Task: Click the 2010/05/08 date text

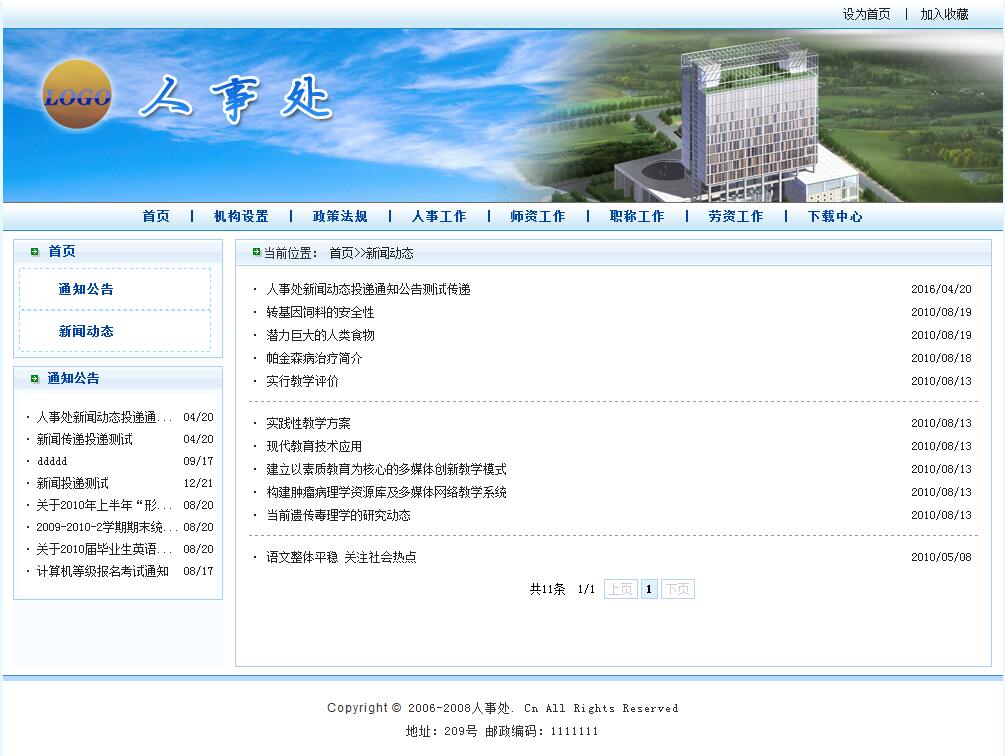Action: click(941, 557)
